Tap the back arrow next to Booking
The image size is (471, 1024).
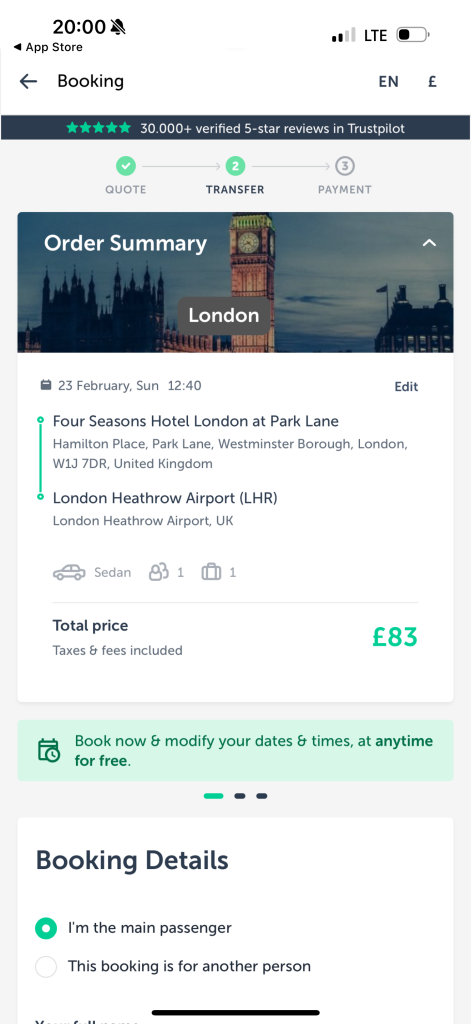[x=28, y=81]
